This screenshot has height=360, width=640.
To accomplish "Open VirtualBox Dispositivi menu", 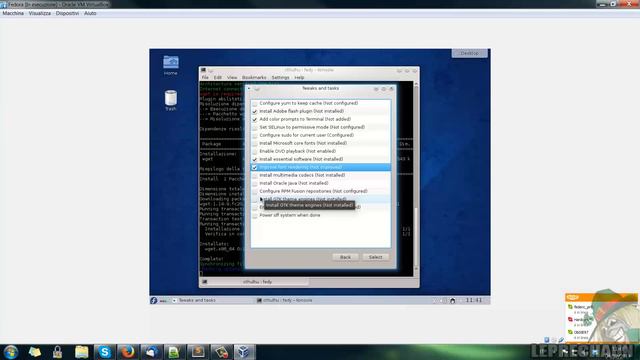I will pos(67,13).
